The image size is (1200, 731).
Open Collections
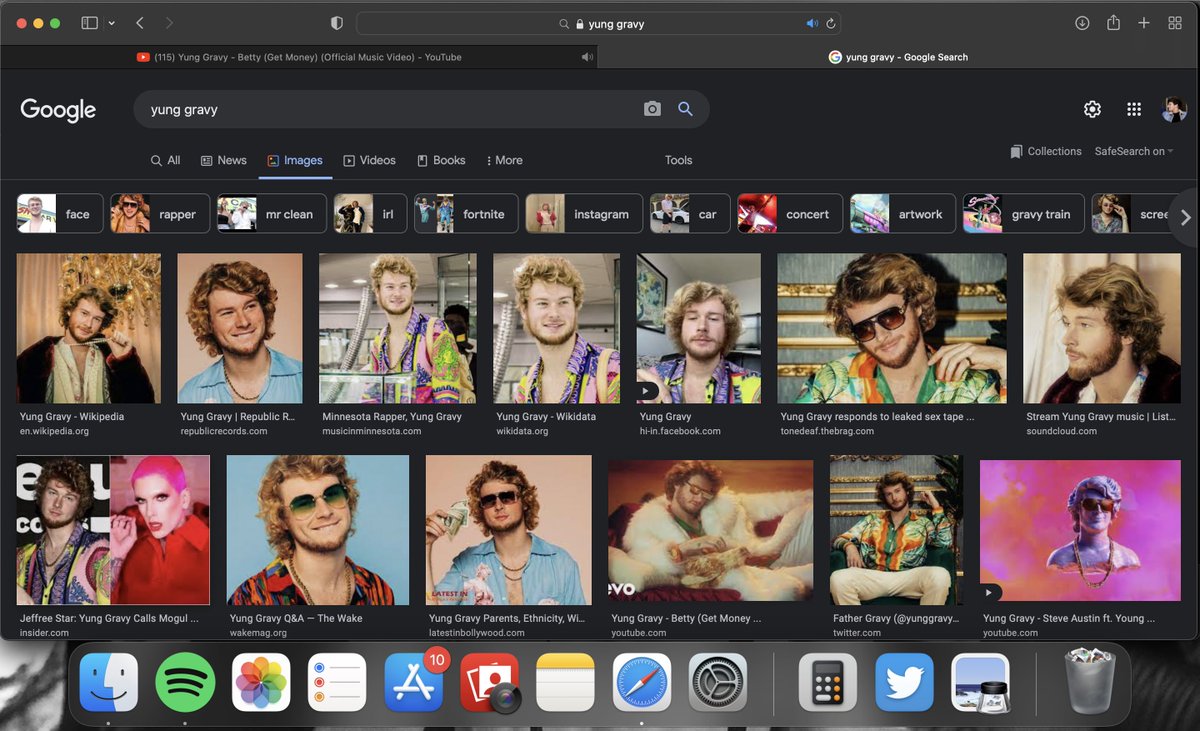pos(1046,151)
